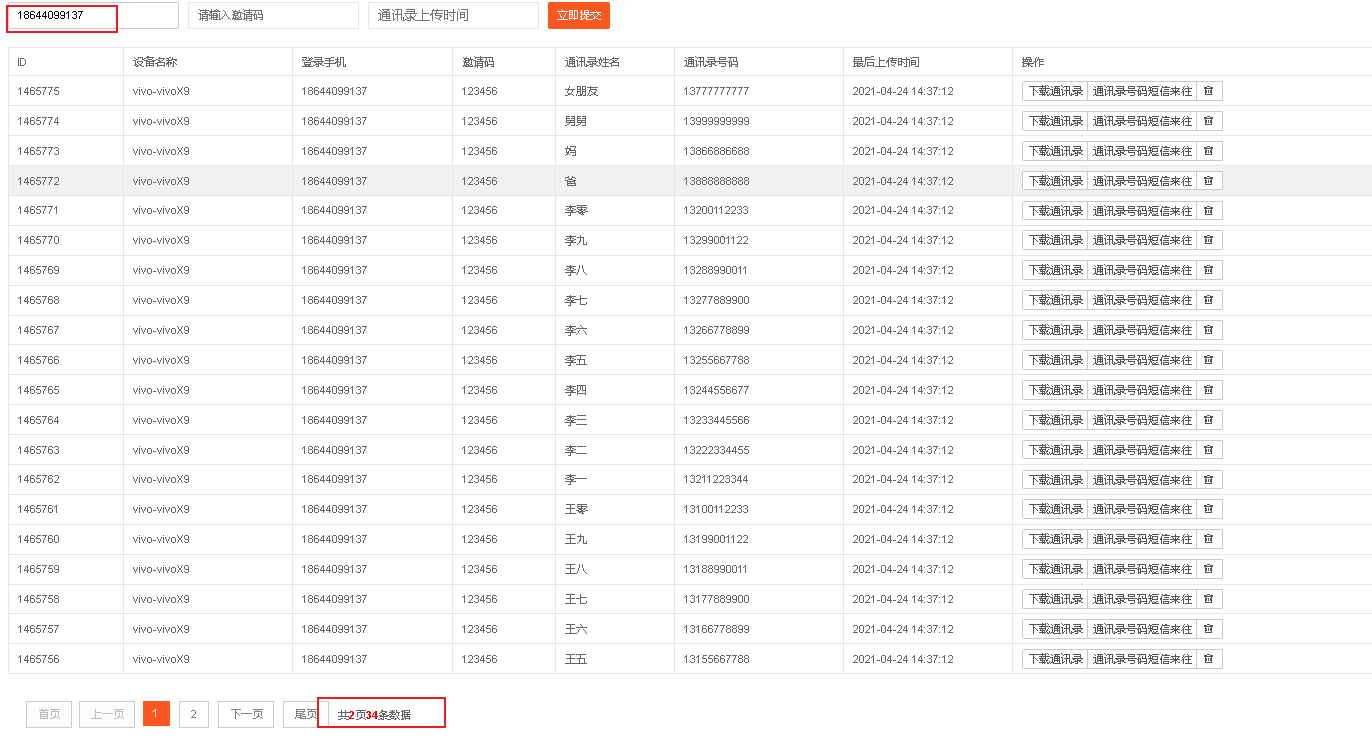Click phone number 13888888888 cell
Viewport: 1372px width, 747px height.
[716, 181]
